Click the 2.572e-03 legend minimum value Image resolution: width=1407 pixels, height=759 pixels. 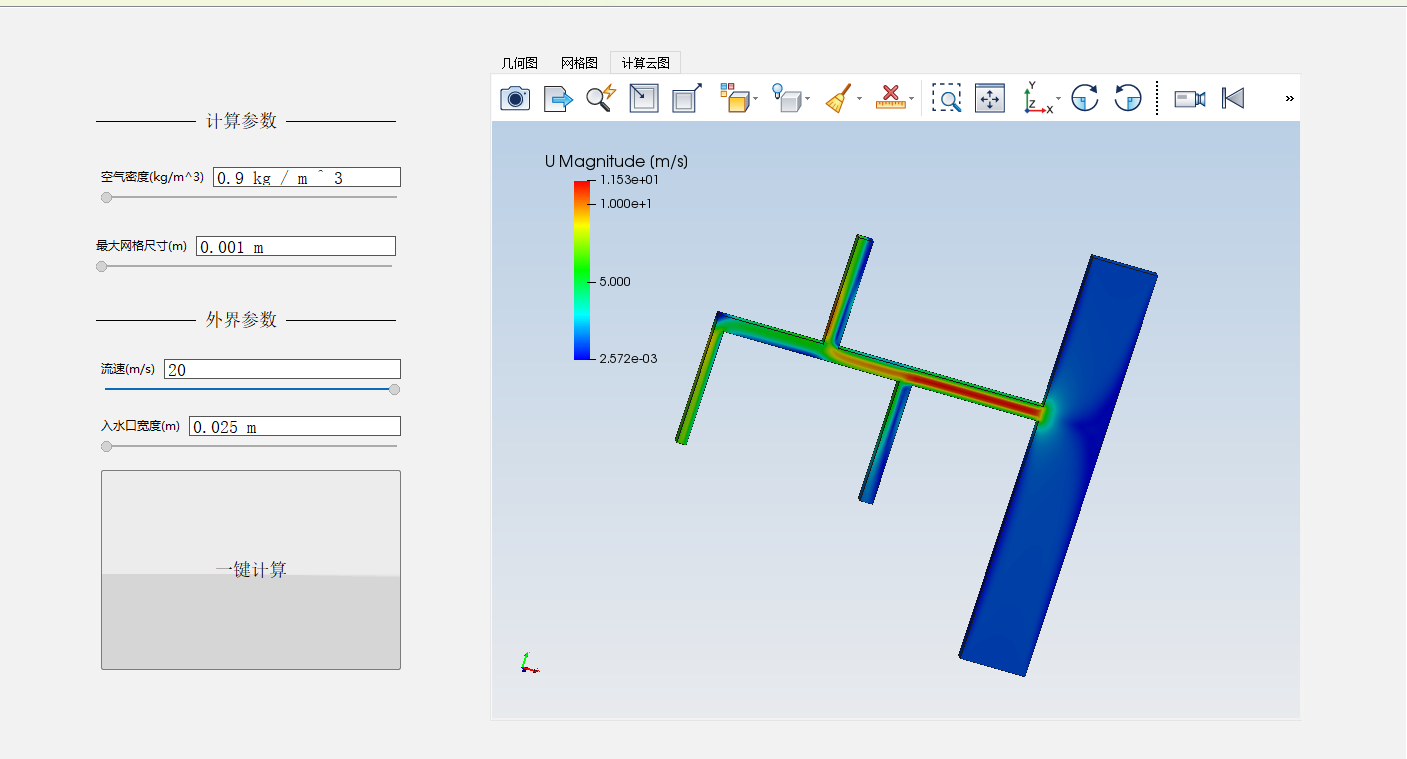(x=629, y=358)
